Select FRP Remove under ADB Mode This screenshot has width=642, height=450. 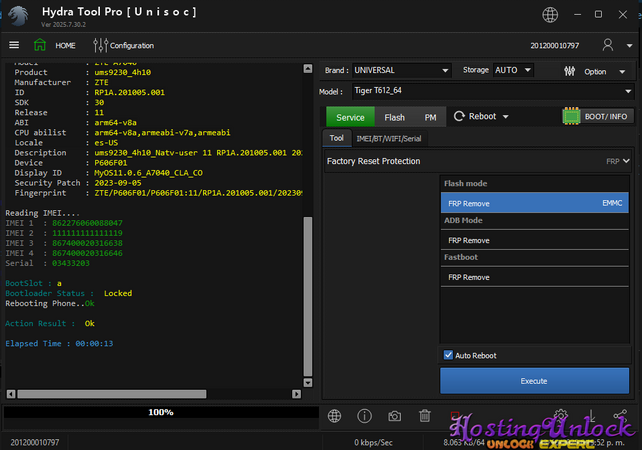[x=469, y=240]
